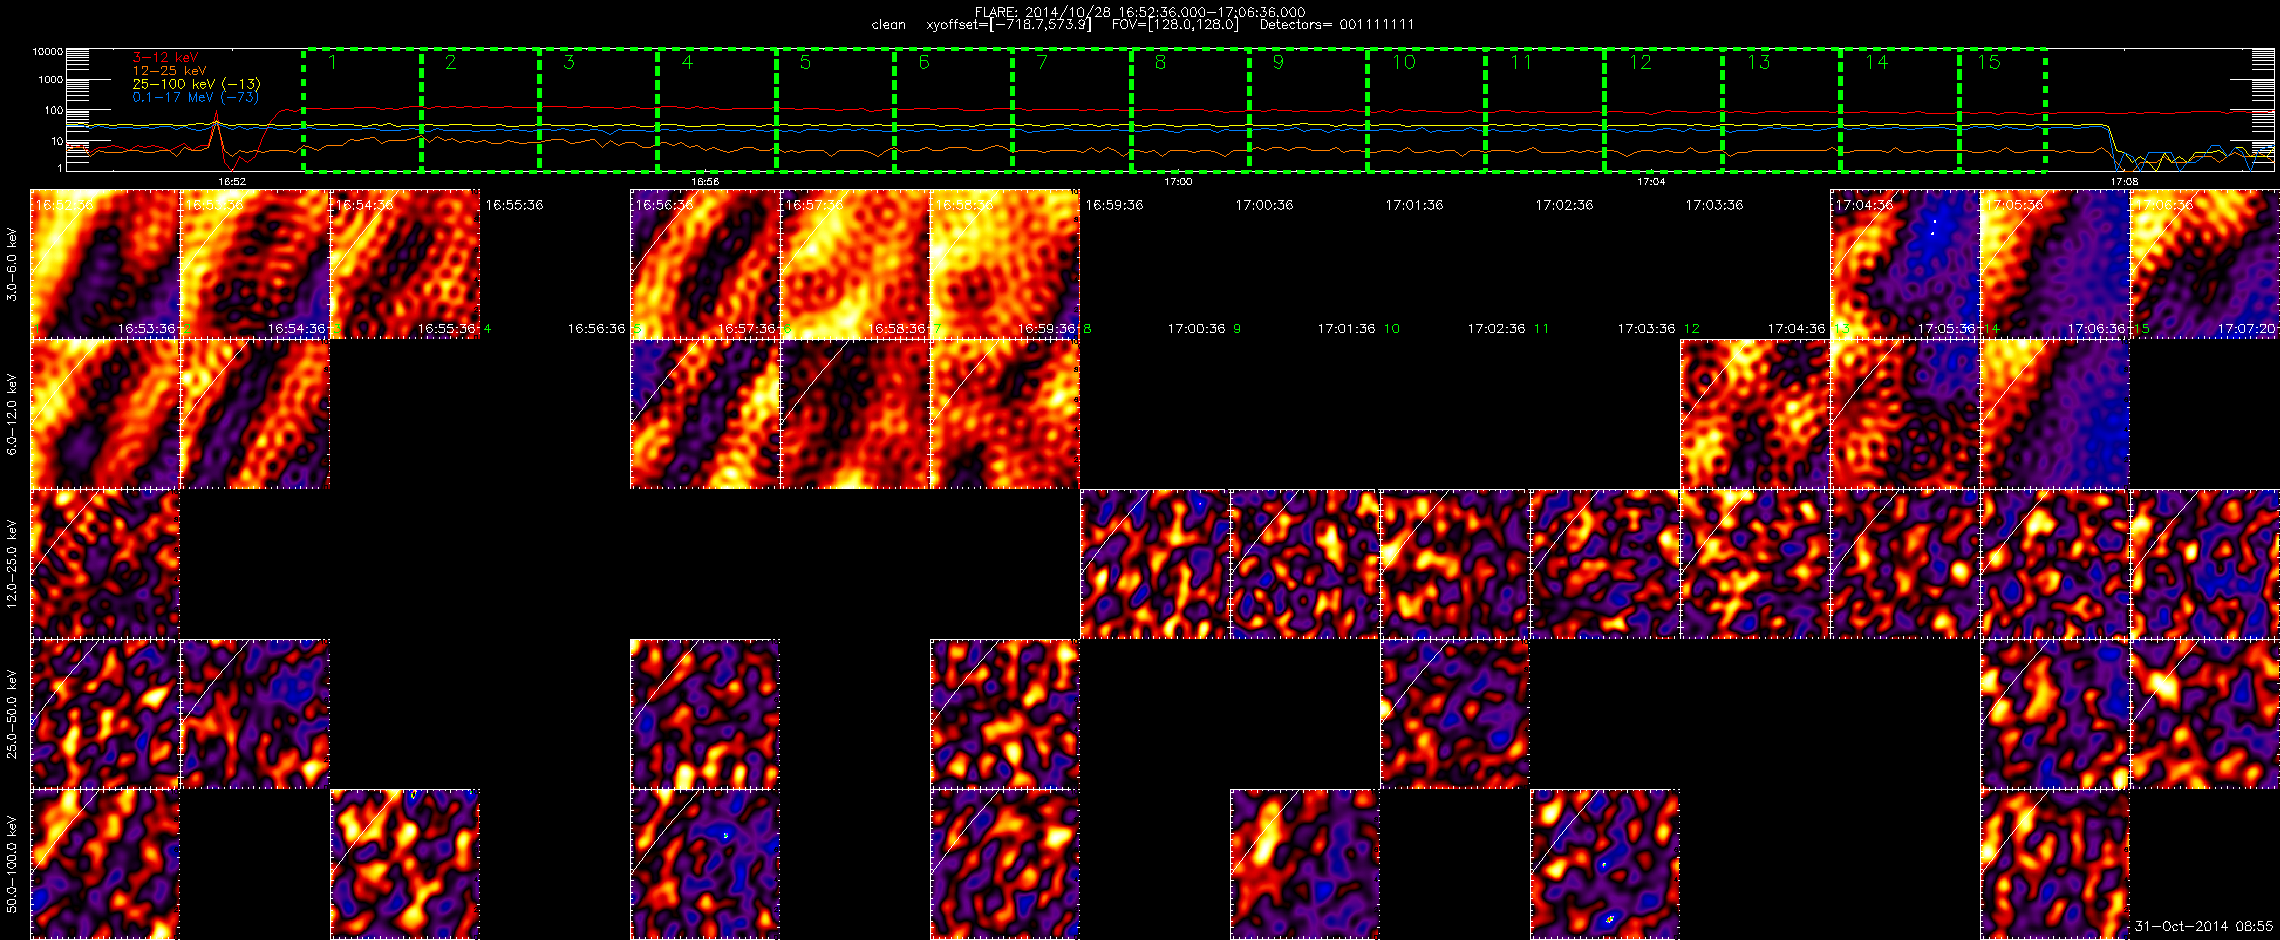The image size is (2280, 940).
Task: Select the 'Detectors= 001111111' header text
Action: pos(1337,24)
